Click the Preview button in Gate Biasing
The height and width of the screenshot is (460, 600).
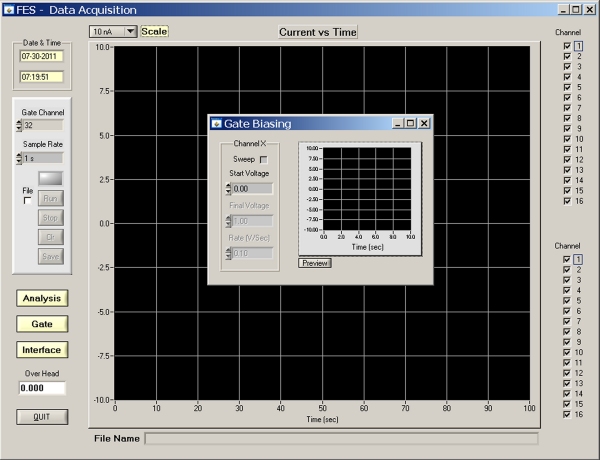pos(314,263)
